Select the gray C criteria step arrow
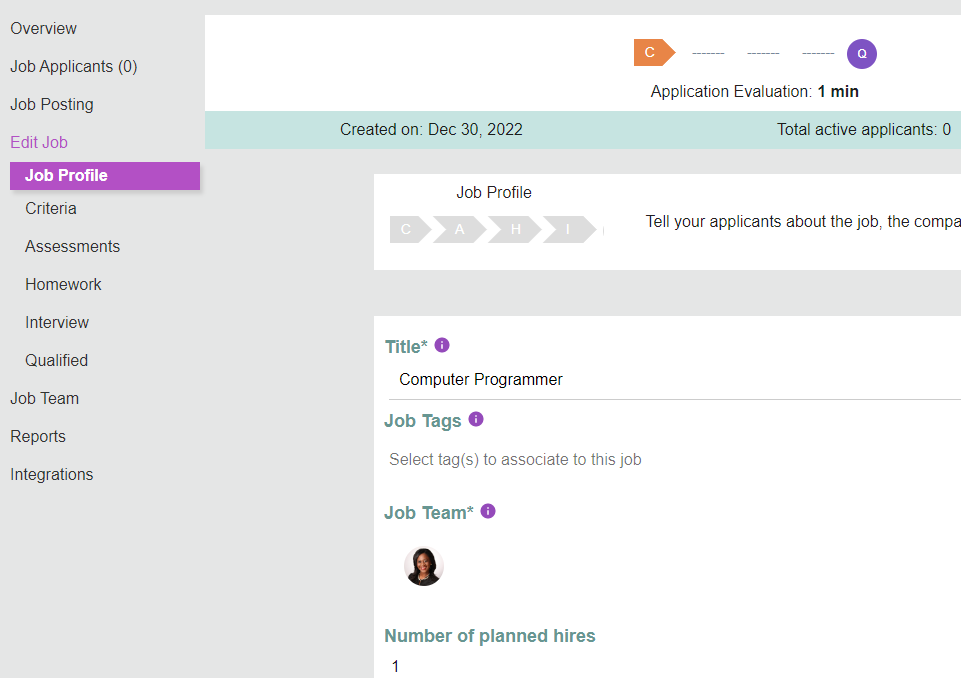This screenshot has width=961, height=678. 410,229
